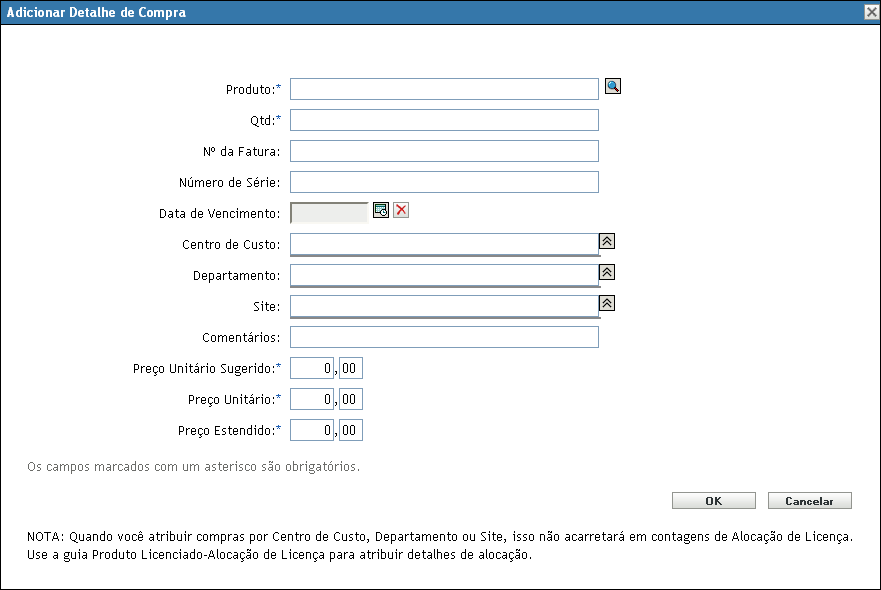Viewport: 881px width, 590px height.
Task: Click the Departamento input field
Action: tap(444, 275)
